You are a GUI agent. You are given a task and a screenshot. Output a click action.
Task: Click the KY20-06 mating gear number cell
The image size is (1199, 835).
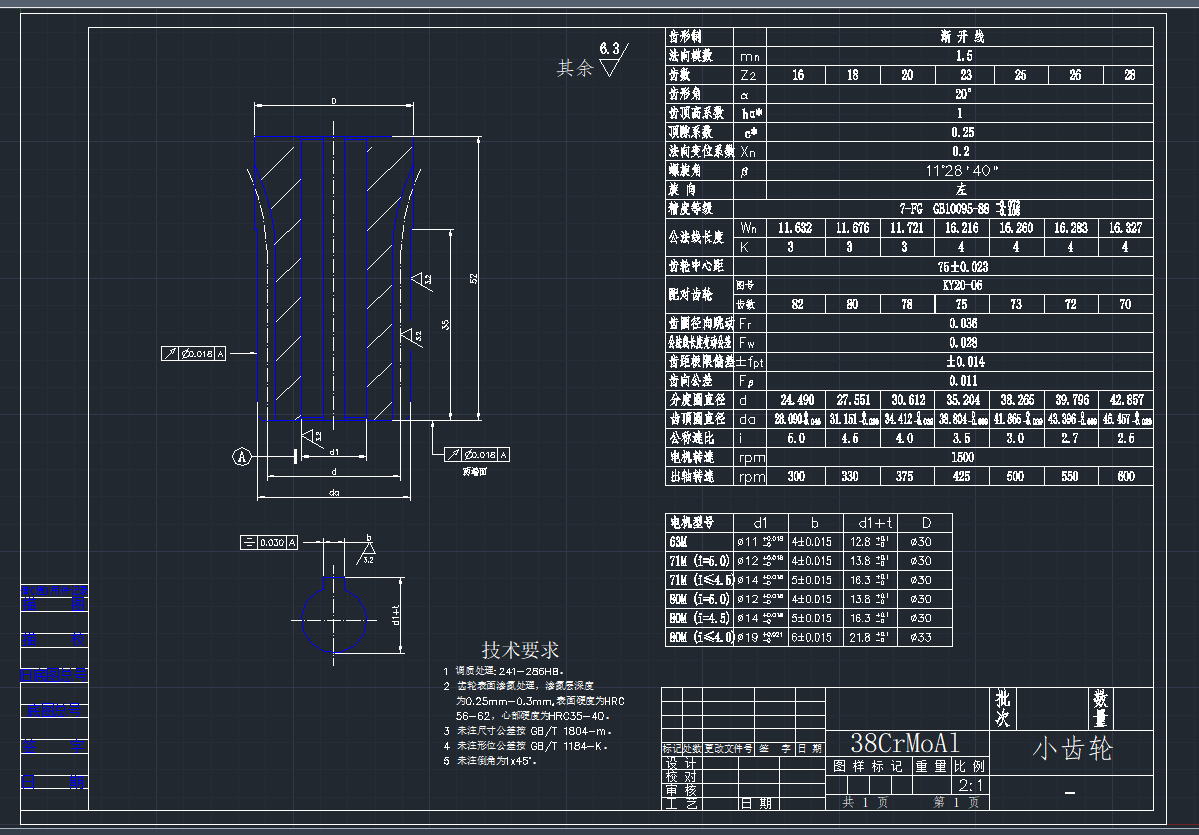963,284
